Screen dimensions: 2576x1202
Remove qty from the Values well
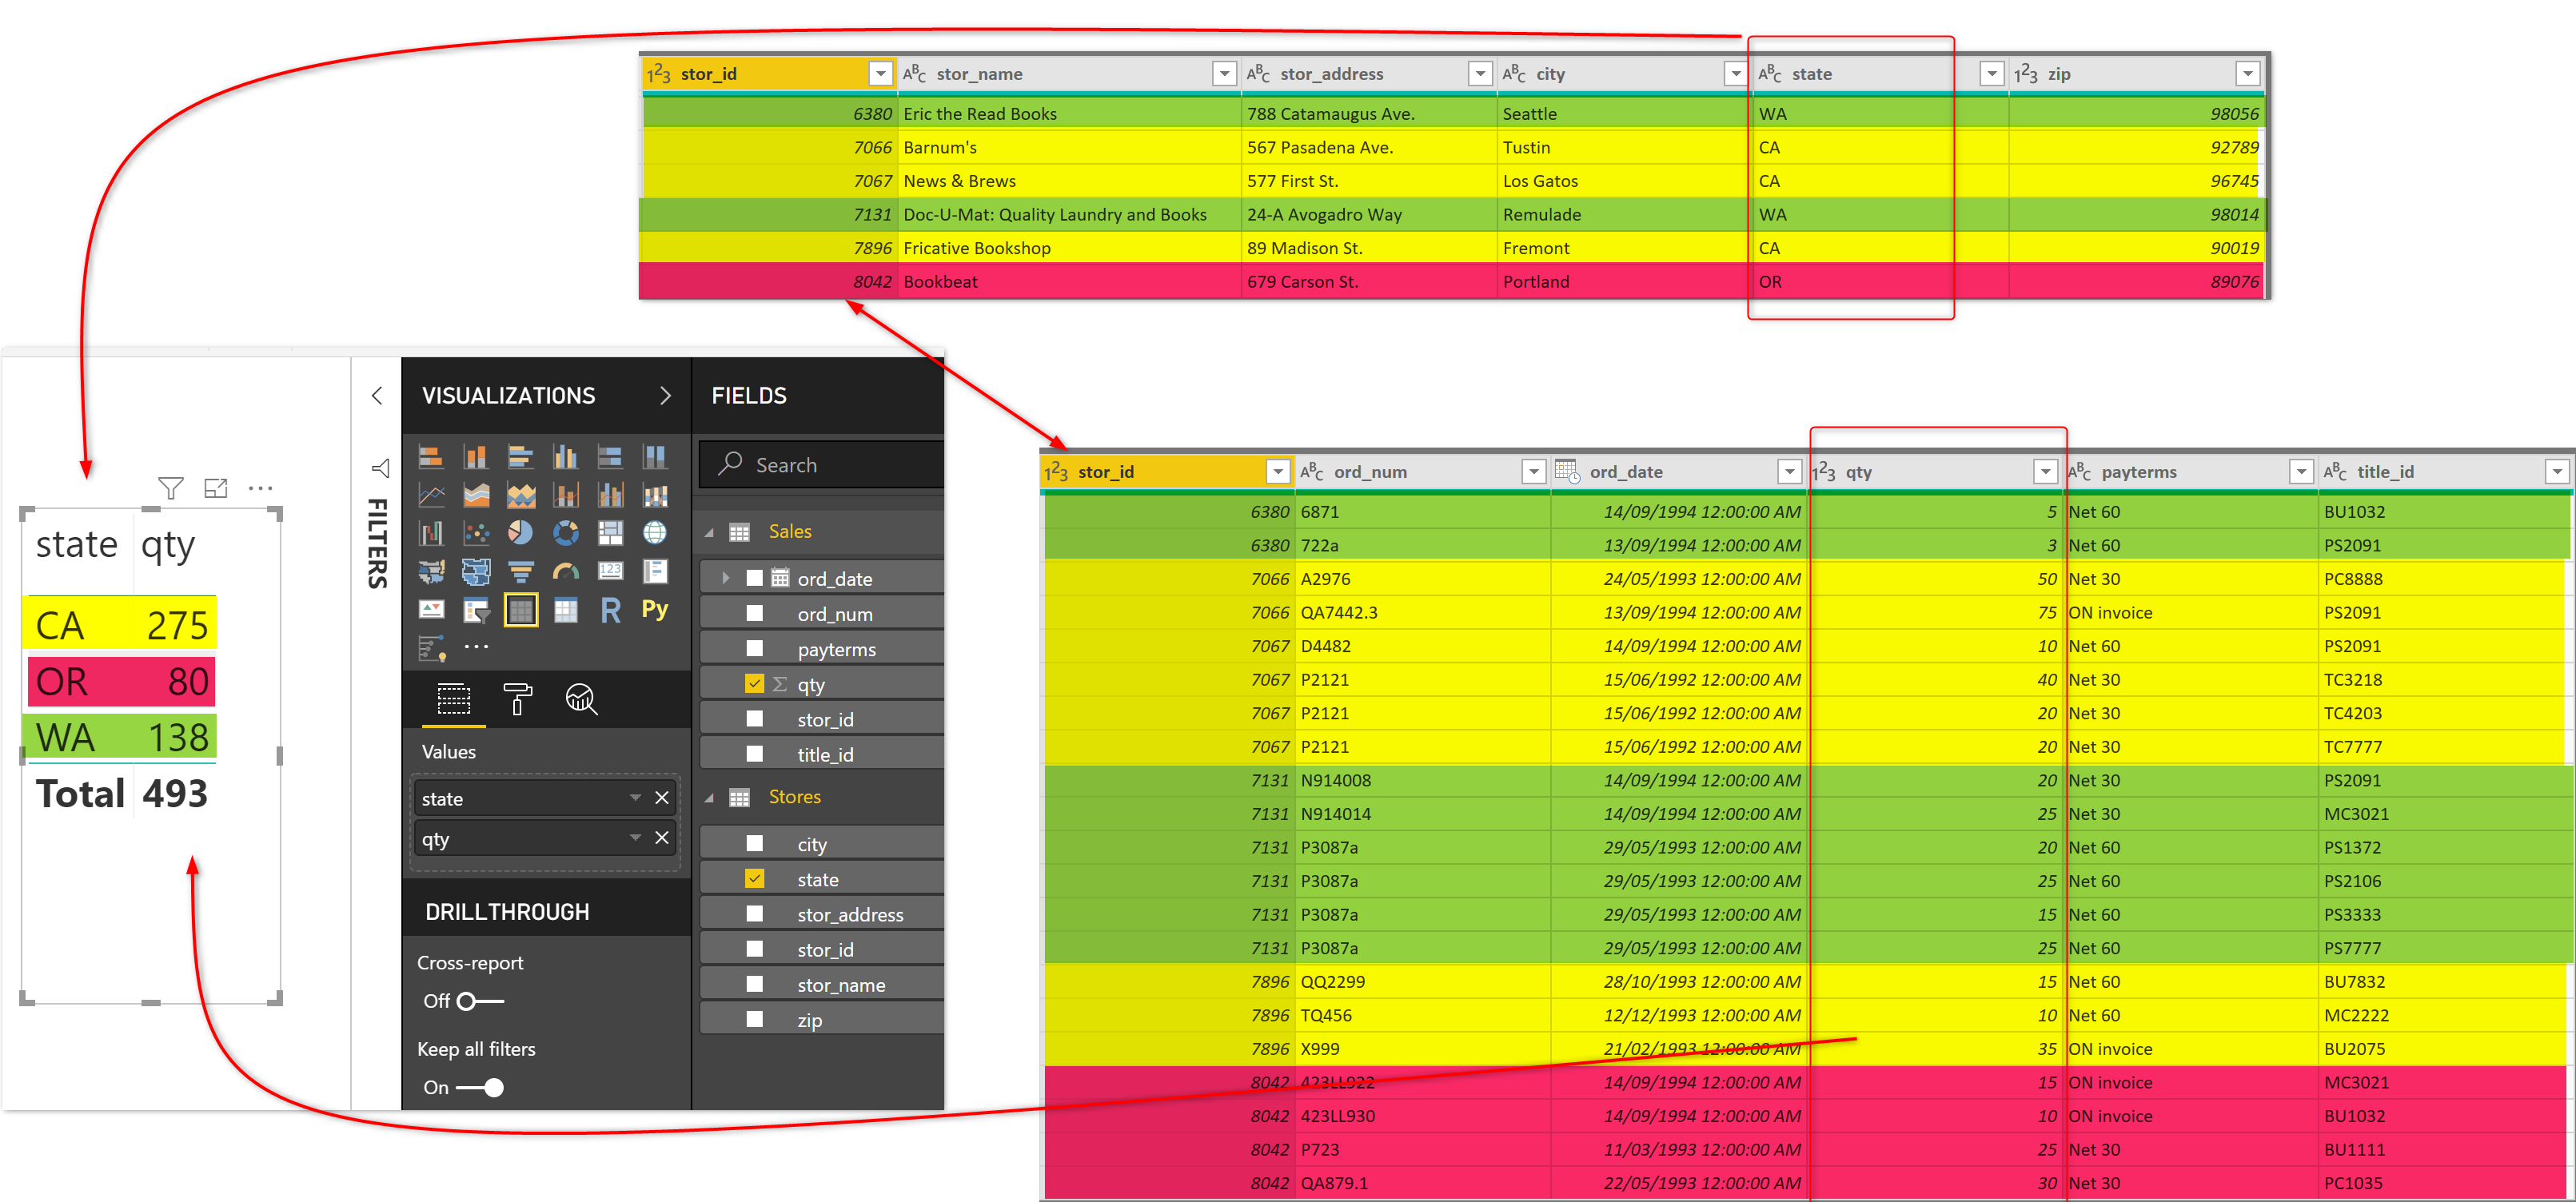tap(661, 838)
